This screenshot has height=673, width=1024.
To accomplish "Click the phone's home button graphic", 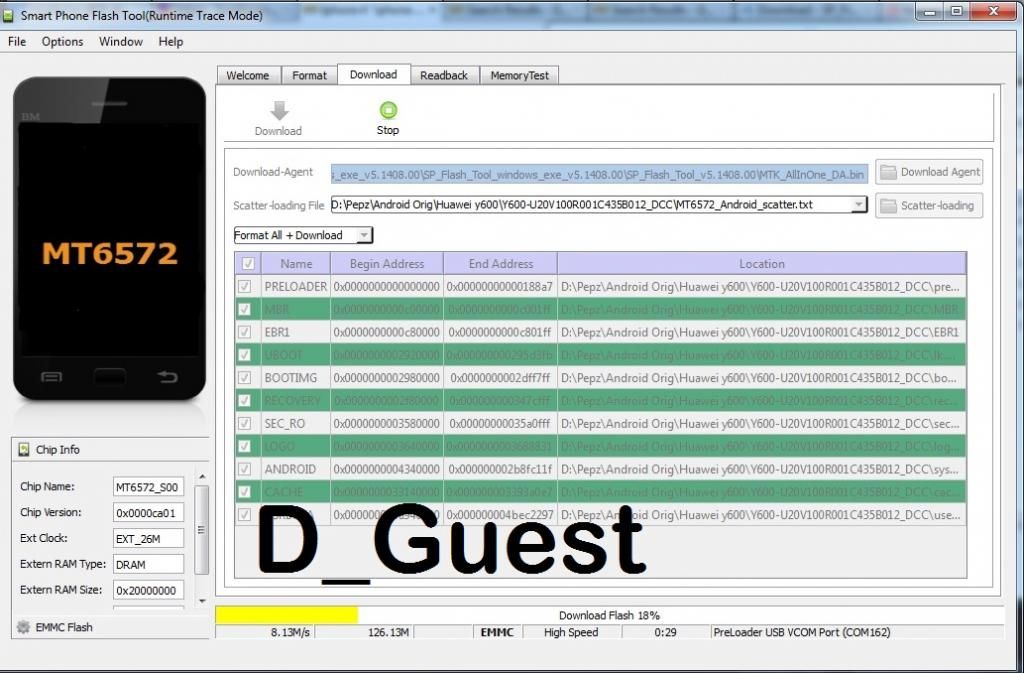I will pyautogui.click(x=109, y=377).
